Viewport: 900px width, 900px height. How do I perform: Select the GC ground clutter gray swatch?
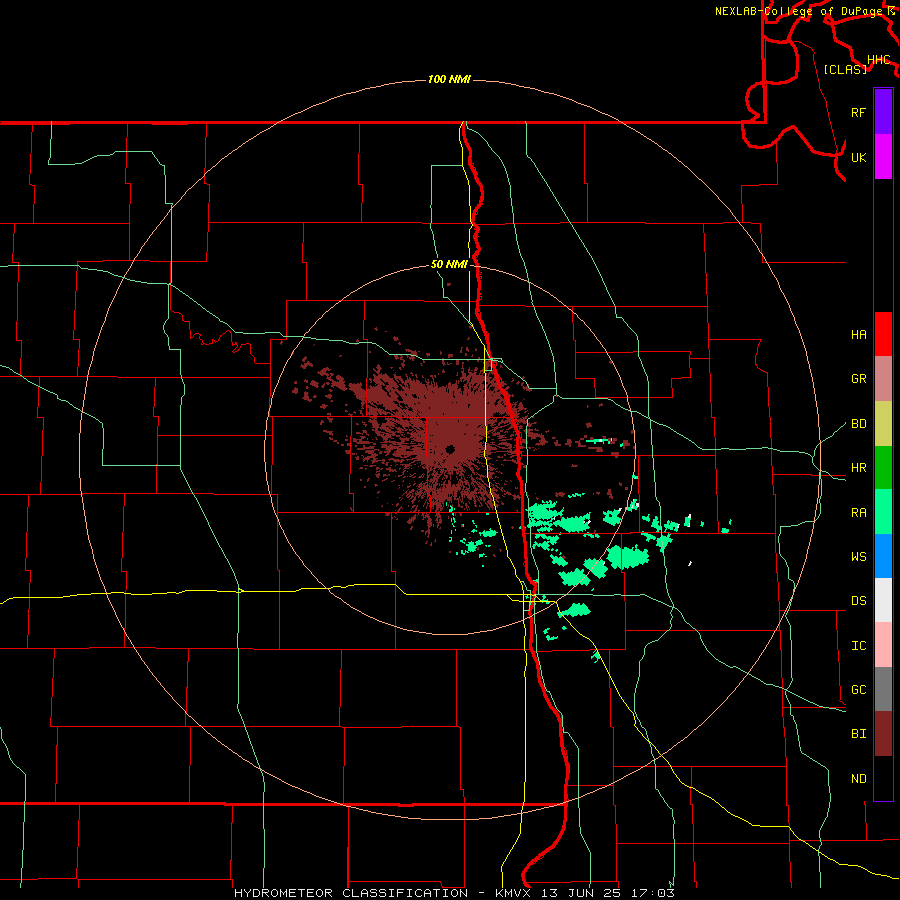pos(883,689)
